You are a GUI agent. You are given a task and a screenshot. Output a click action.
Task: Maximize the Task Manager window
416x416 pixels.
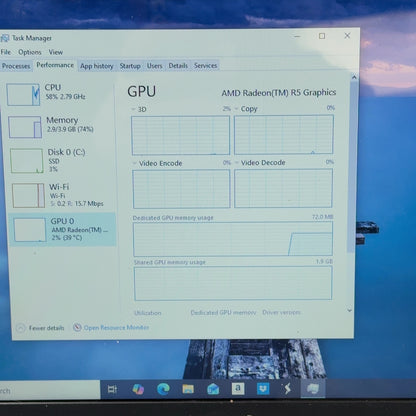pyautogui.click(x=322, y=36)
